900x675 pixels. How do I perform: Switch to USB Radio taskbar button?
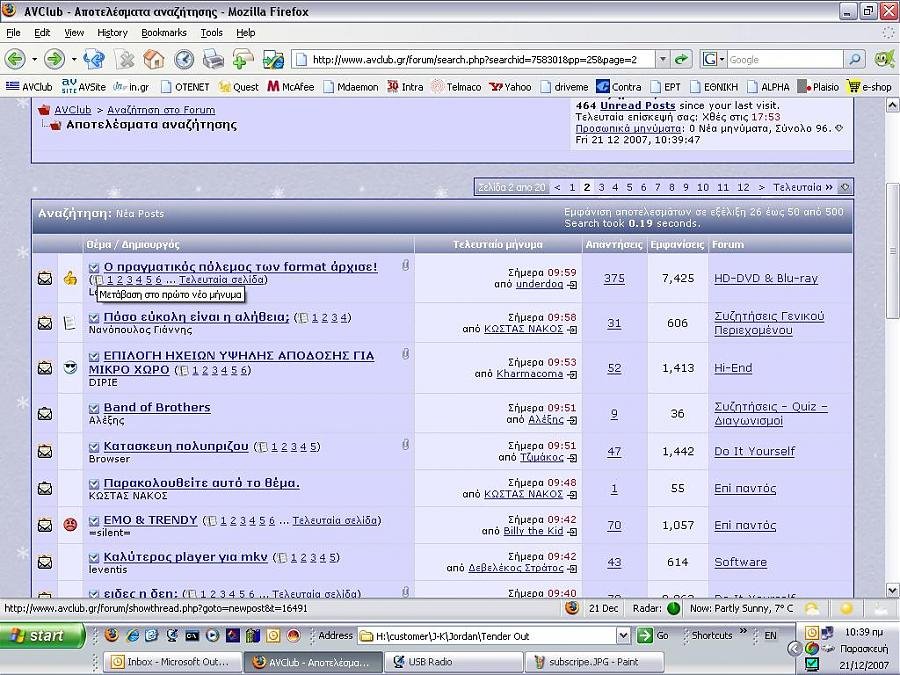(452, 662)
